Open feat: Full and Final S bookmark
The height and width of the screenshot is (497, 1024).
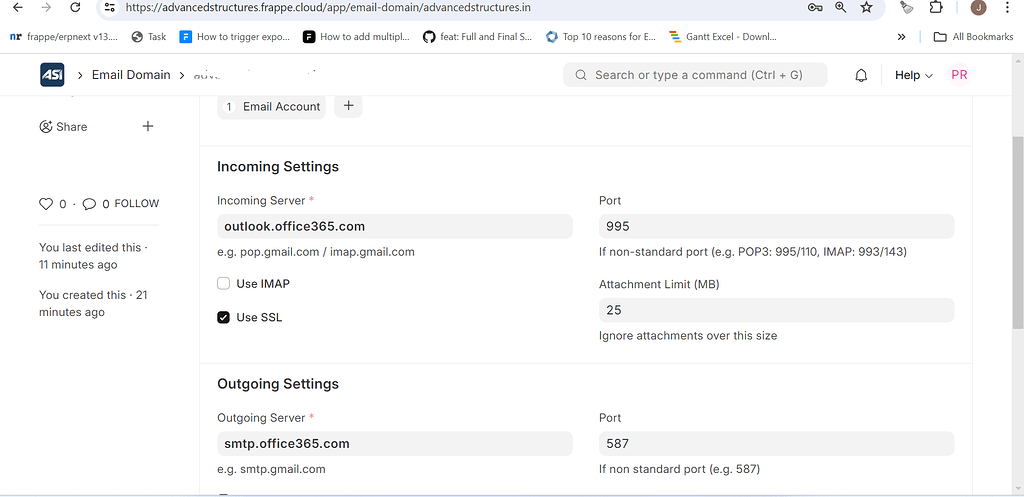click(477, 37)
